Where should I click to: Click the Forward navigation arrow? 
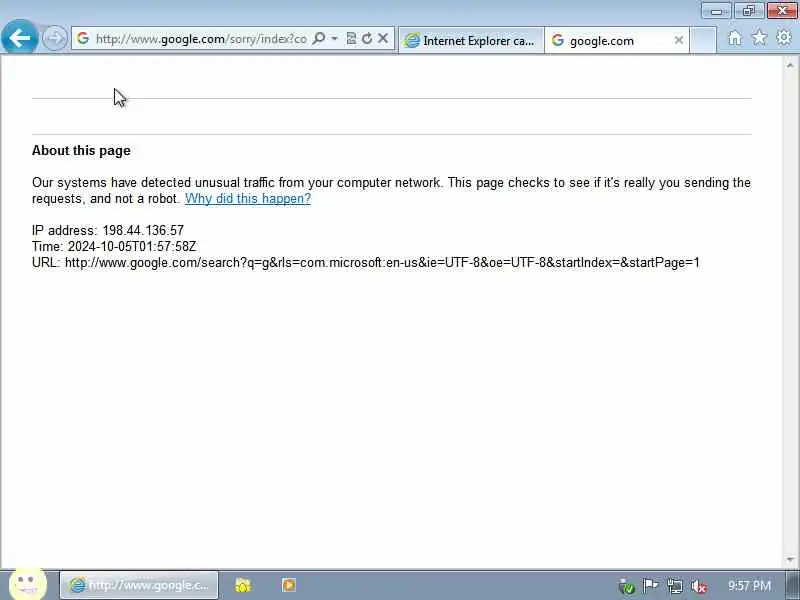[x=54, y=38]
